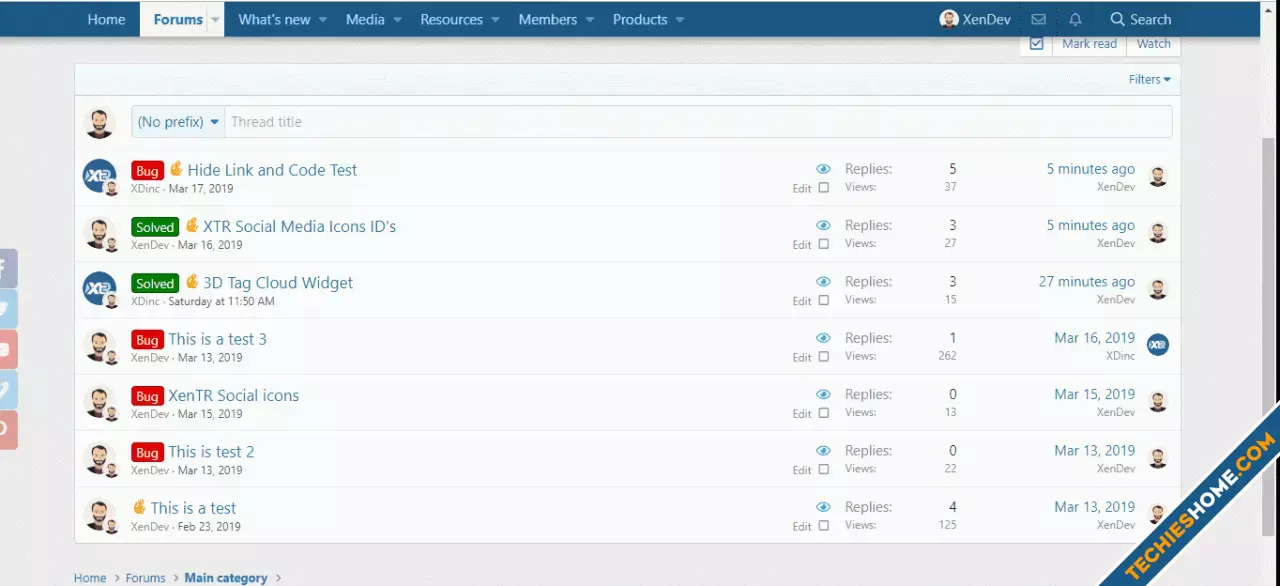Click the XenDev user avatar in navbar
This screenshot has height=586, width=1280.
click(948, 19)
